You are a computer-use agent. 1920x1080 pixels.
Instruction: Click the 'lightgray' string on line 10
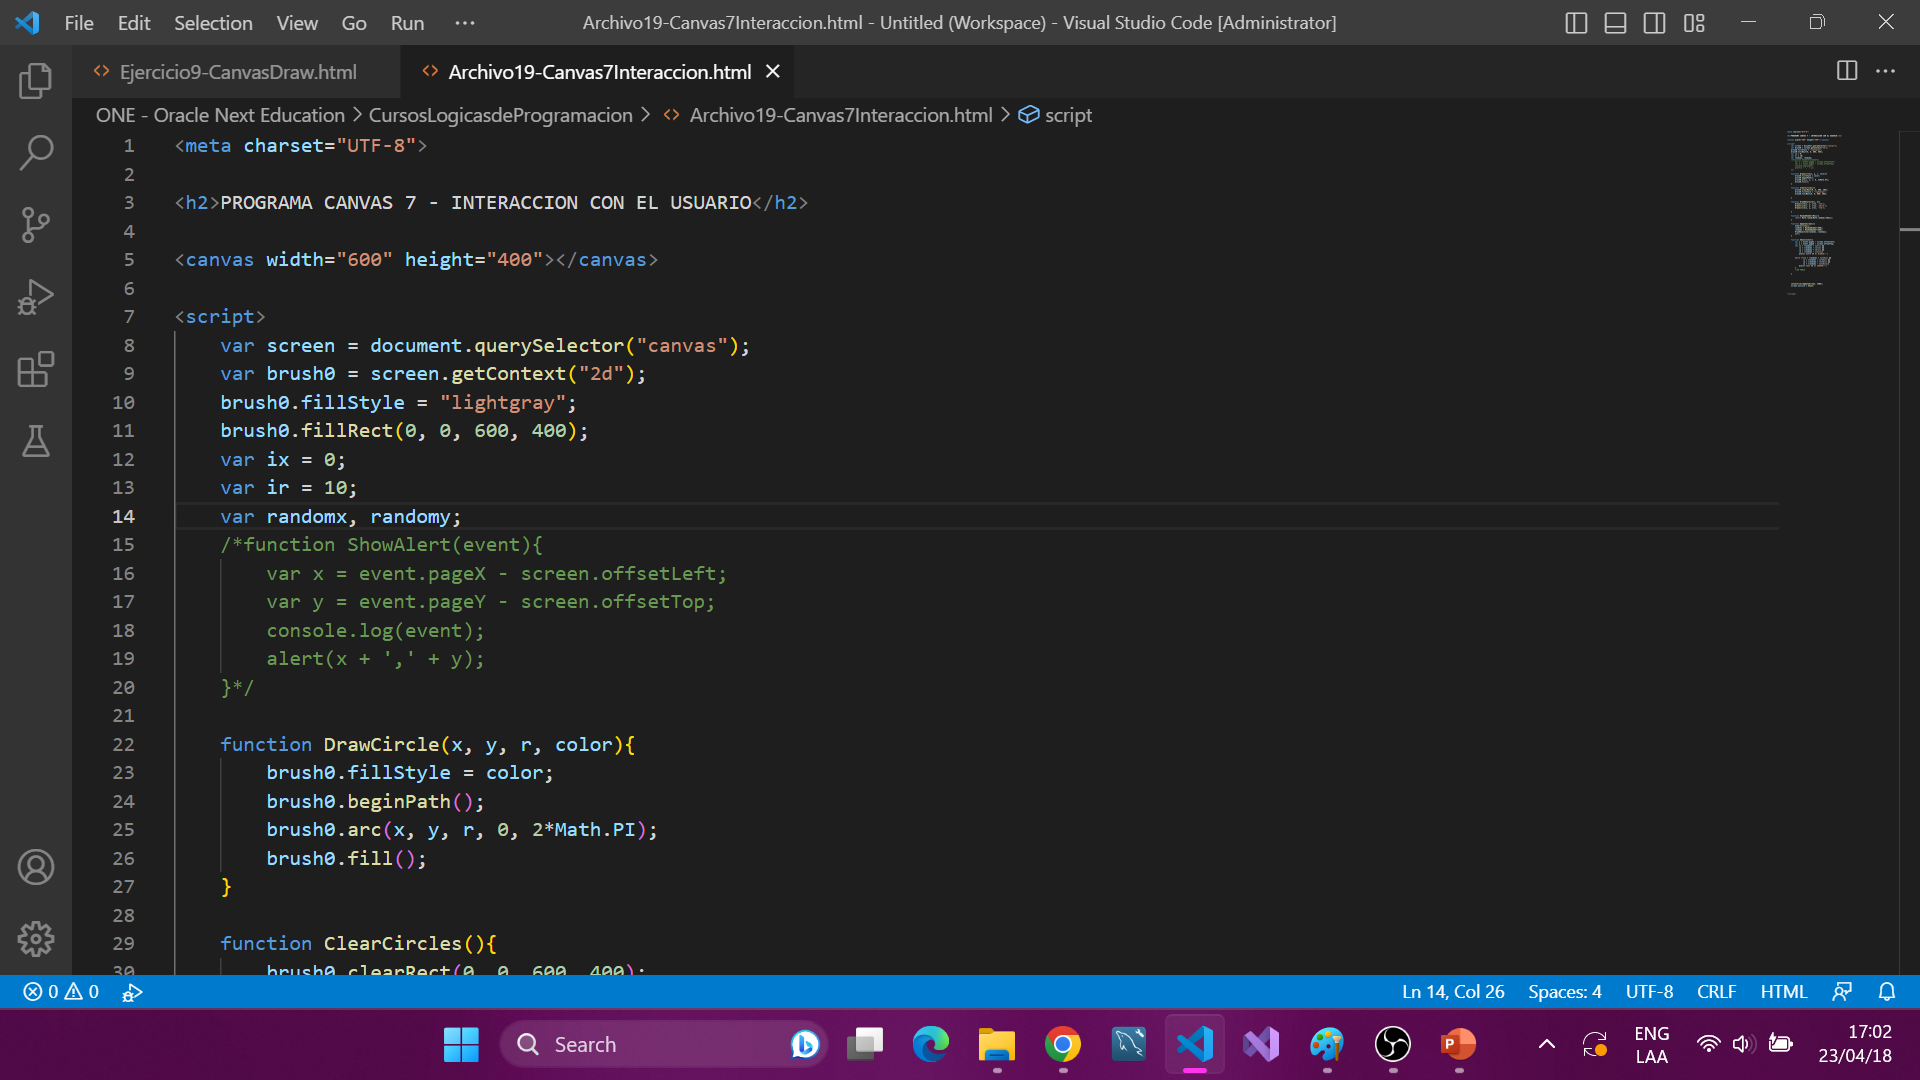pos(503,402)
